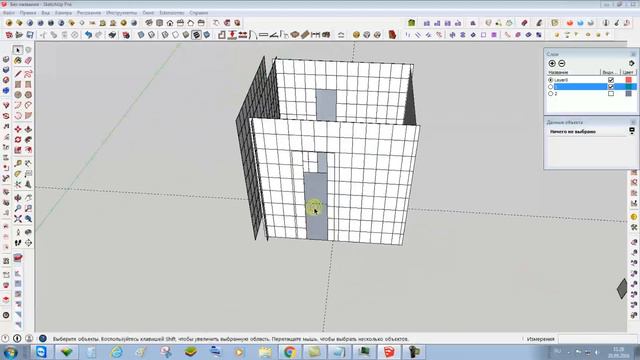
Task: Open the Camera menu
Action: click(63, 13)
